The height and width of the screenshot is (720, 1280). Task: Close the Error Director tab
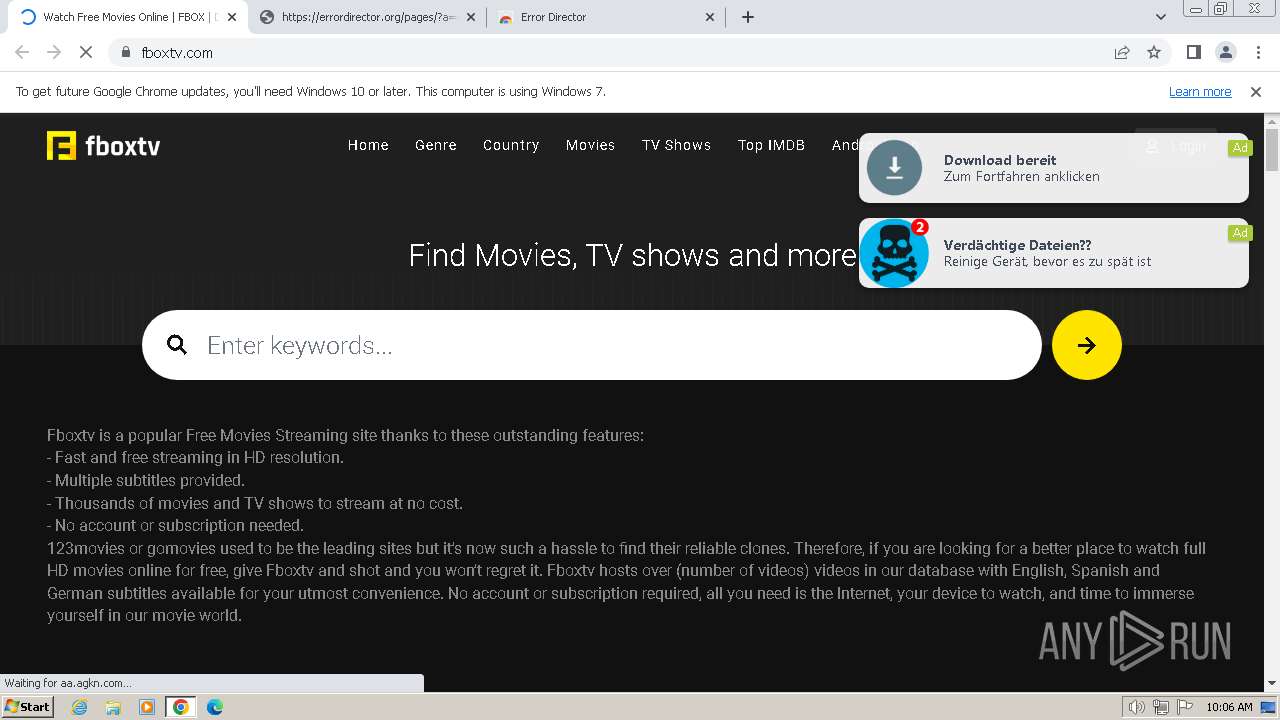coord(710,17)
